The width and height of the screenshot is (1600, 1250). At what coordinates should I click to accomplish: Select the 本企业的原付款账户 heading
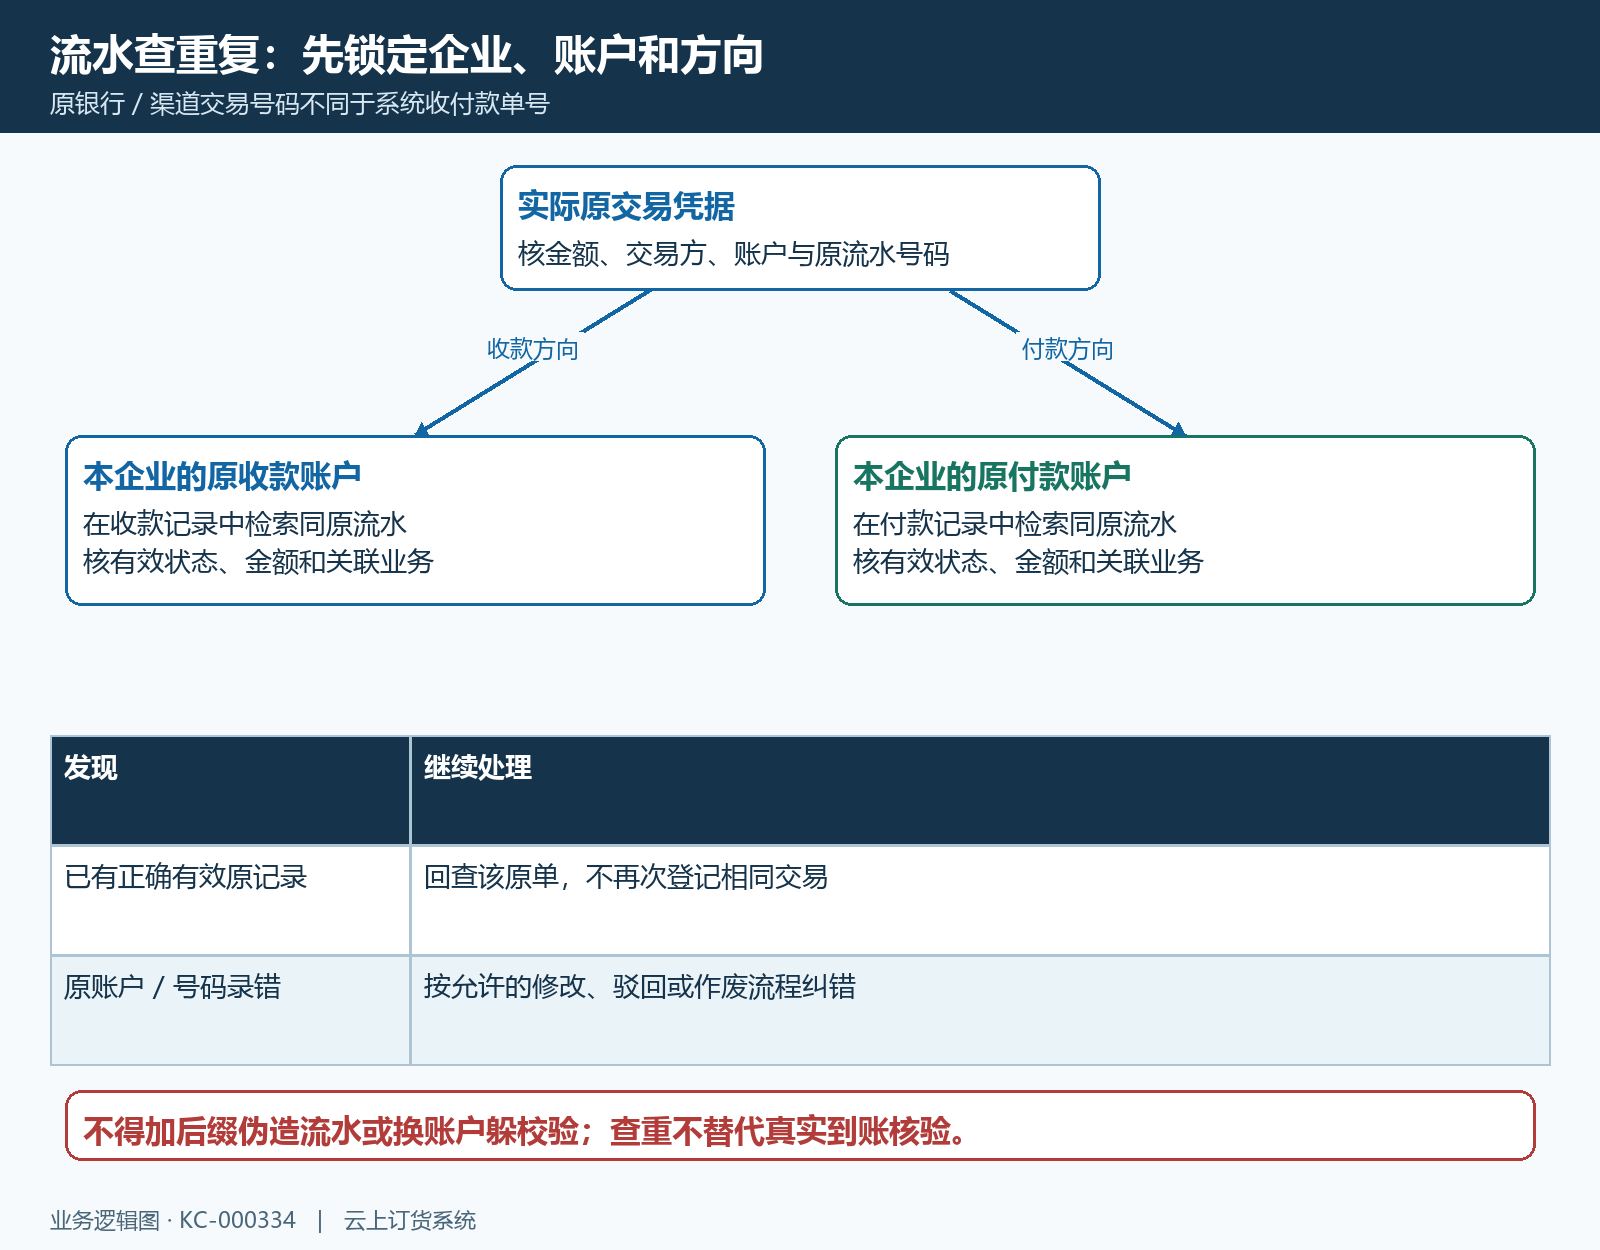(x=992, y=476)
